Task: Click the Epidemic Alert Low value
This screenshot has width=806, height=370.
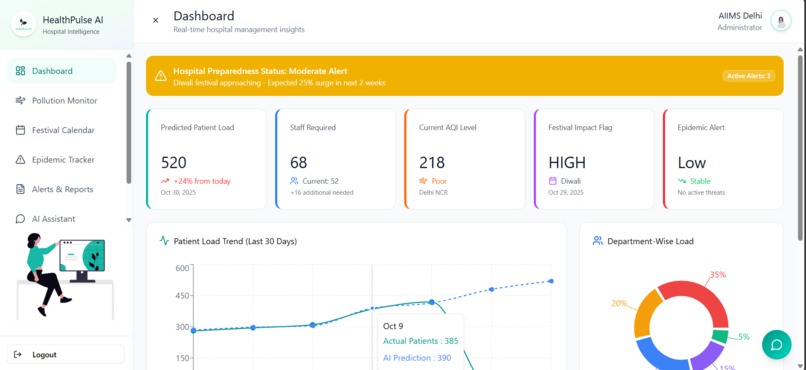Action: pos(692,162)
